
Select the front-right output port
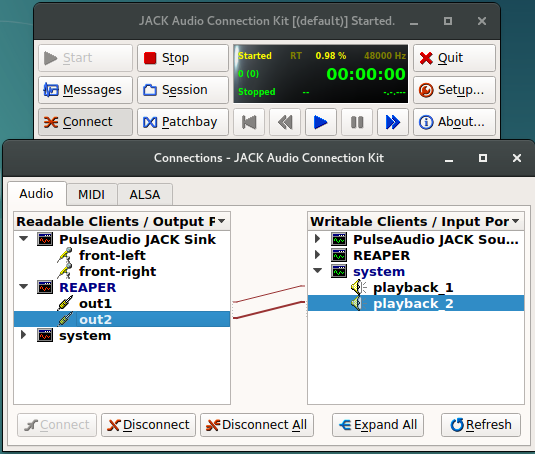coord(117,272)
